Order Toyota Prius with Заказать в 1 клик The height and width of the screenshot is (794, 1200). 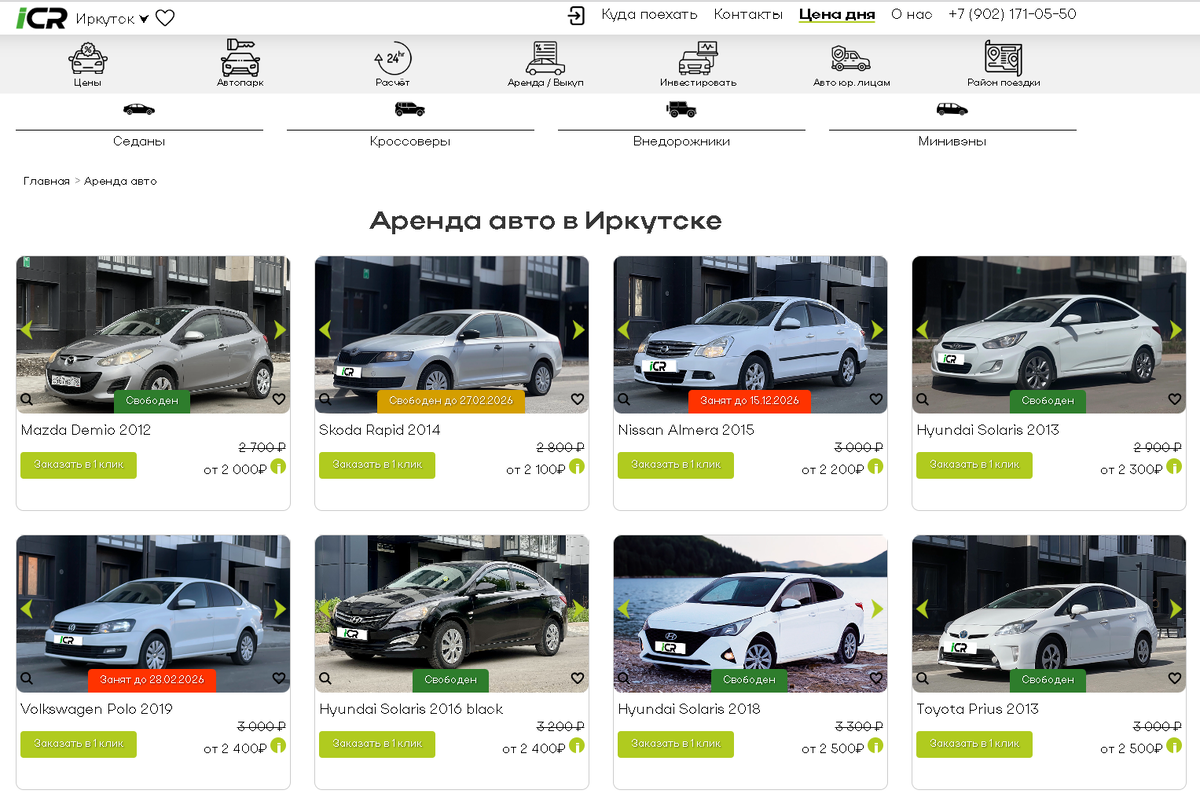[x=974, y=744]
